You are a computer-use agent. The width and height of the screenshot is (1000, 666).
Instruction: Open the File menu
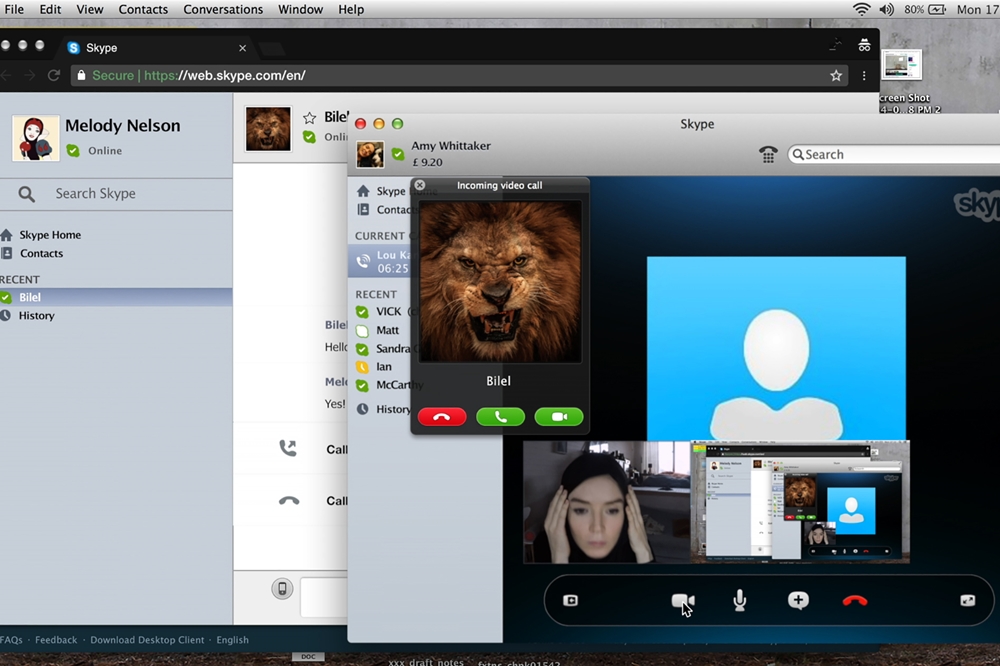coord(14,10)
